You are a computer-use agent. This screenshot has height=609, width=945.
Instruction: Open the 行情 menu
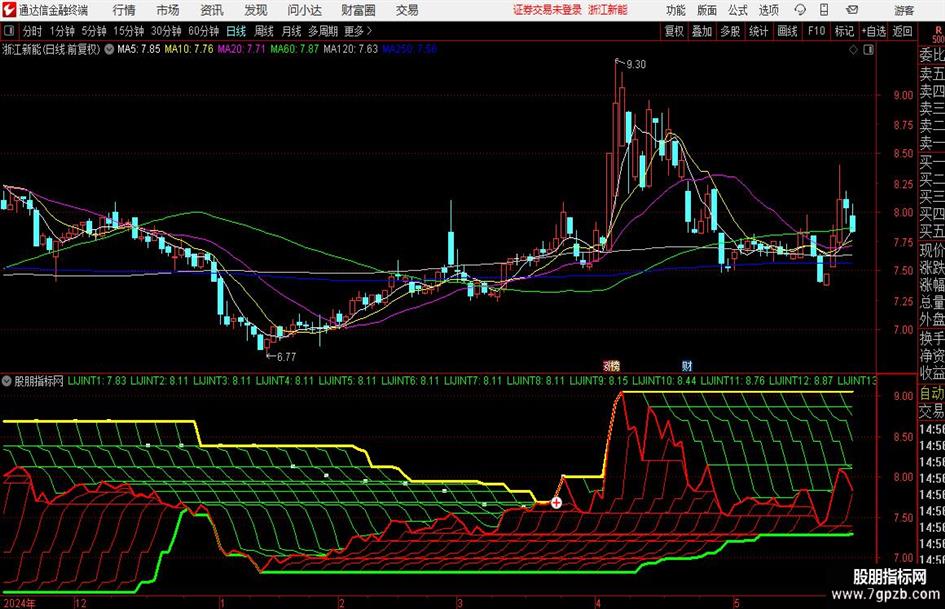pyautogui.click(x=124, y=10)
